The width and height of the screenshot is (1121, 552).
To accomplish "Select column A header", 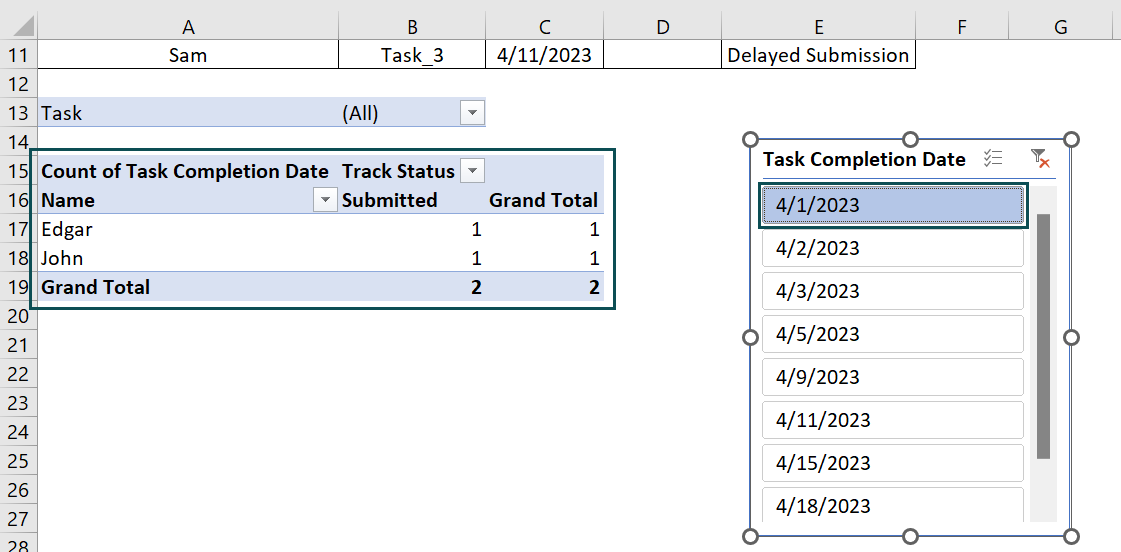I will [x=188, y=27].
